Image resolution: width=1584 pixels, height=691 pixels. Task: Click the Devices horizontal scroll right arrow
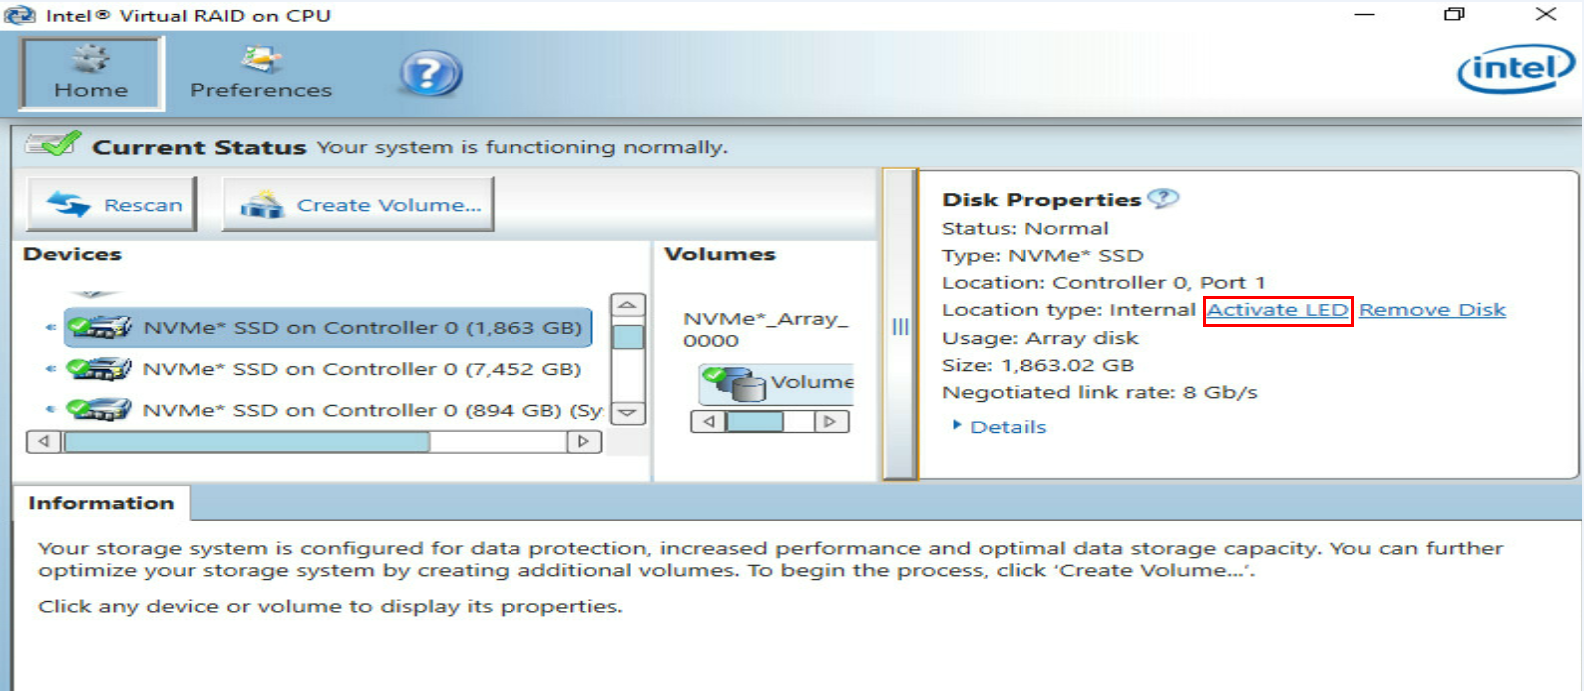(584, 441)
